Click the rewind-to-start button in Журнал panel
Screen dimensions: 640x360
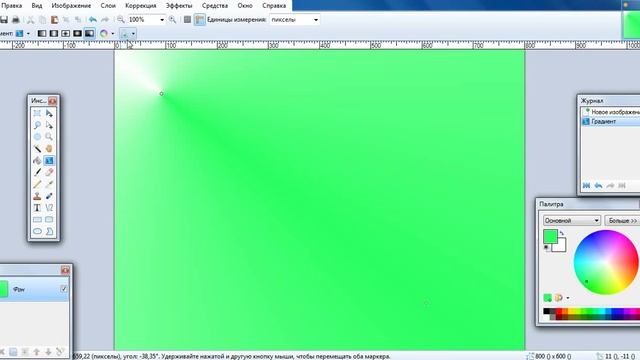coord(586,186)
